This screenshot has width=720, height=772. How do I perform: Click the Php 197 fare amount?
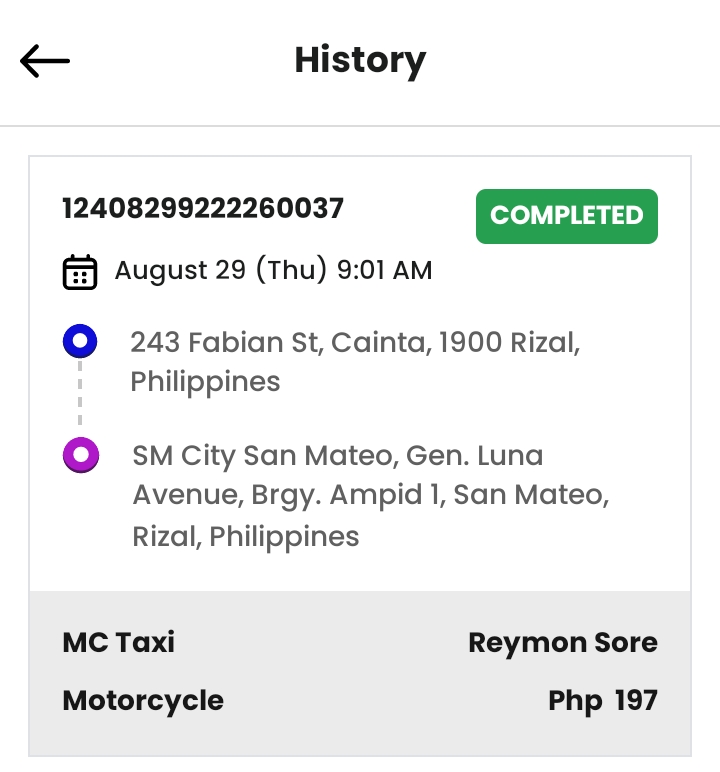click(602, 700)
